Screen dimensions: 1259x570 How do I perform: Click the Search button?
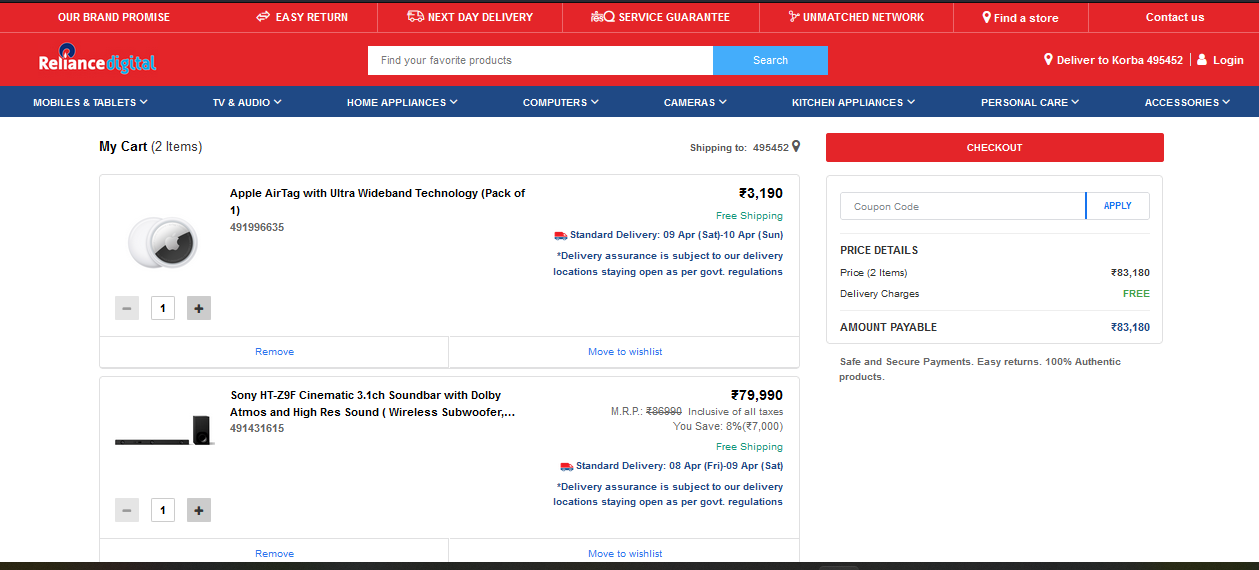tap(770, 60)
